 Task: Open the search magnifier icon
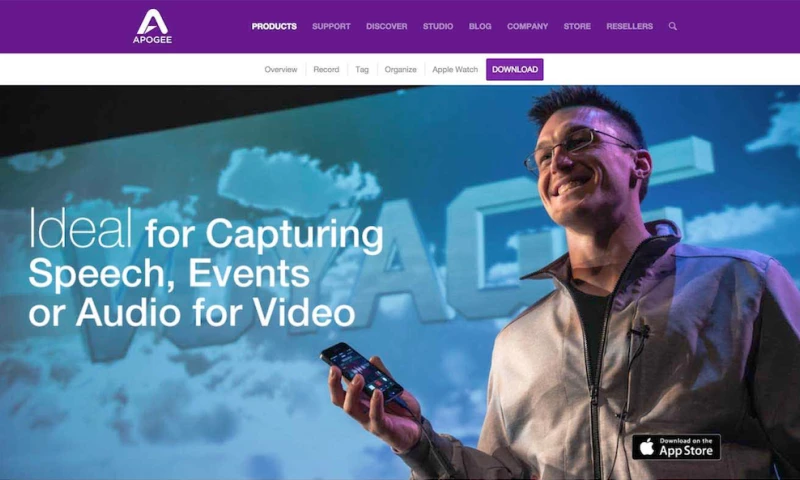click(673, 26)
